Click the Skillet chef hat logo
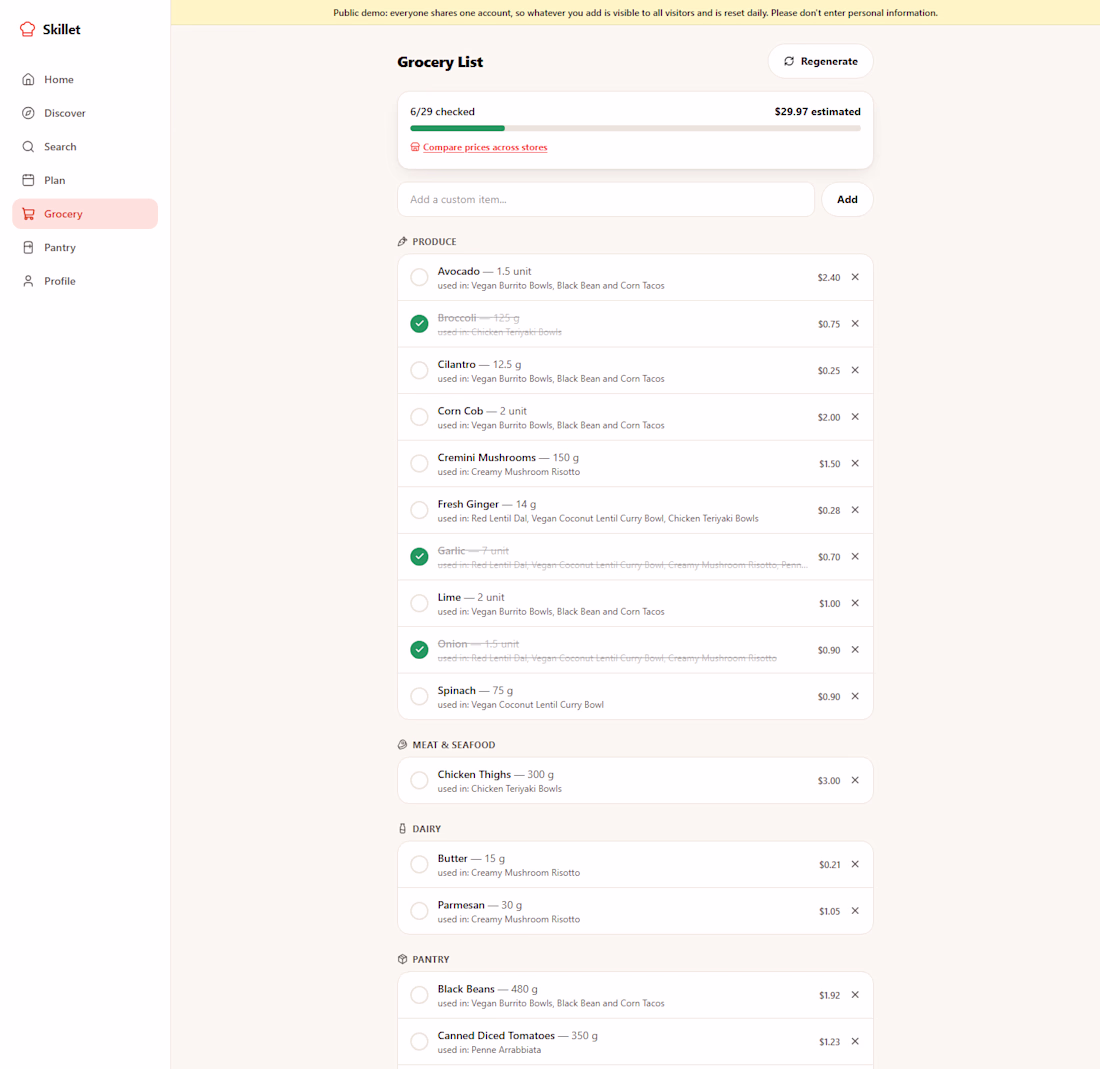The width and height of the screenshot is (1100, 1069). click(27, 29)
